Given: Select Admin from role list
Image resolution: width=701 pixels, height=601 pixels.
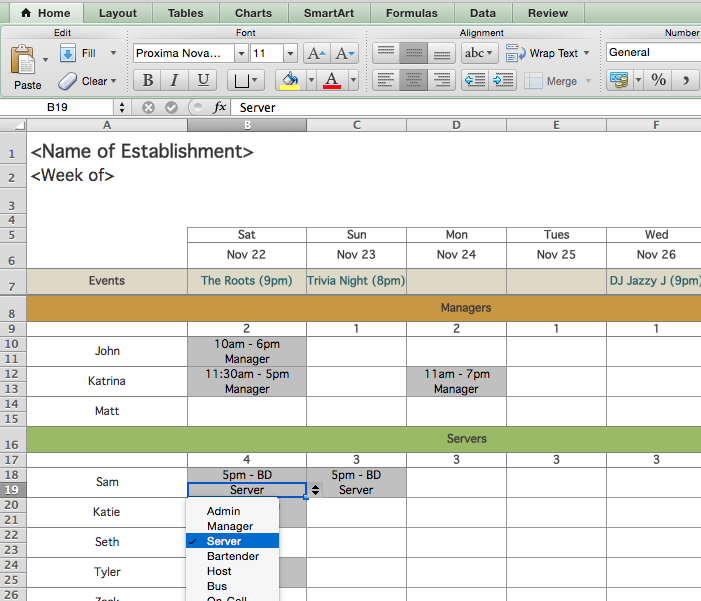Looking at the screenshot, I should pos(232,511).
